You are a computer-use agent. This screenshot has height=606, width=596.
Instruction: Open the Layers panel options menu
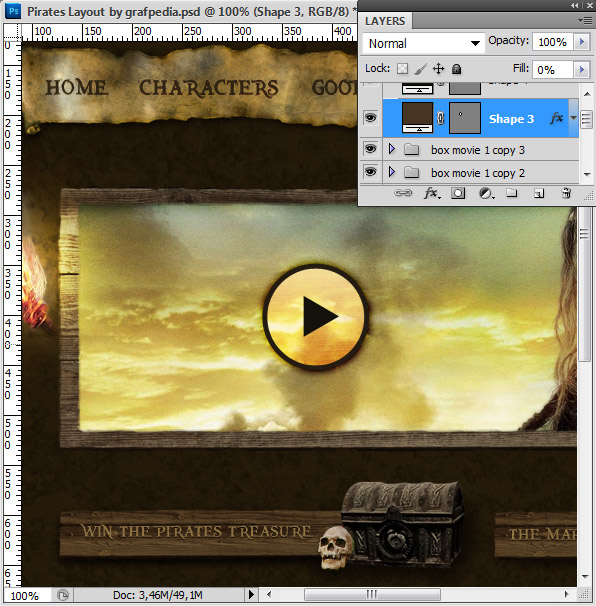click(585, 20)
